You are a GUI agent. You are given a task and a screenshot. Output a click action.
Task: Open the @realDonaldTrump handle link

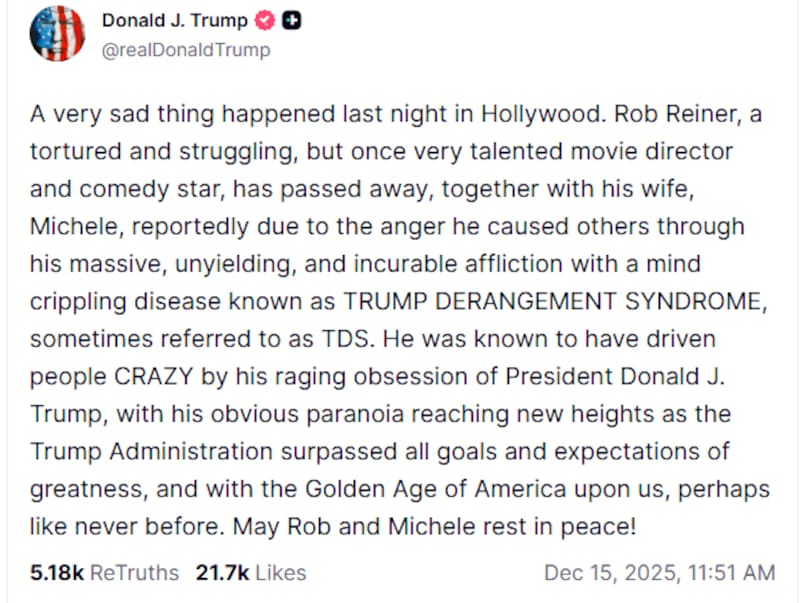[x=186, y=50]
